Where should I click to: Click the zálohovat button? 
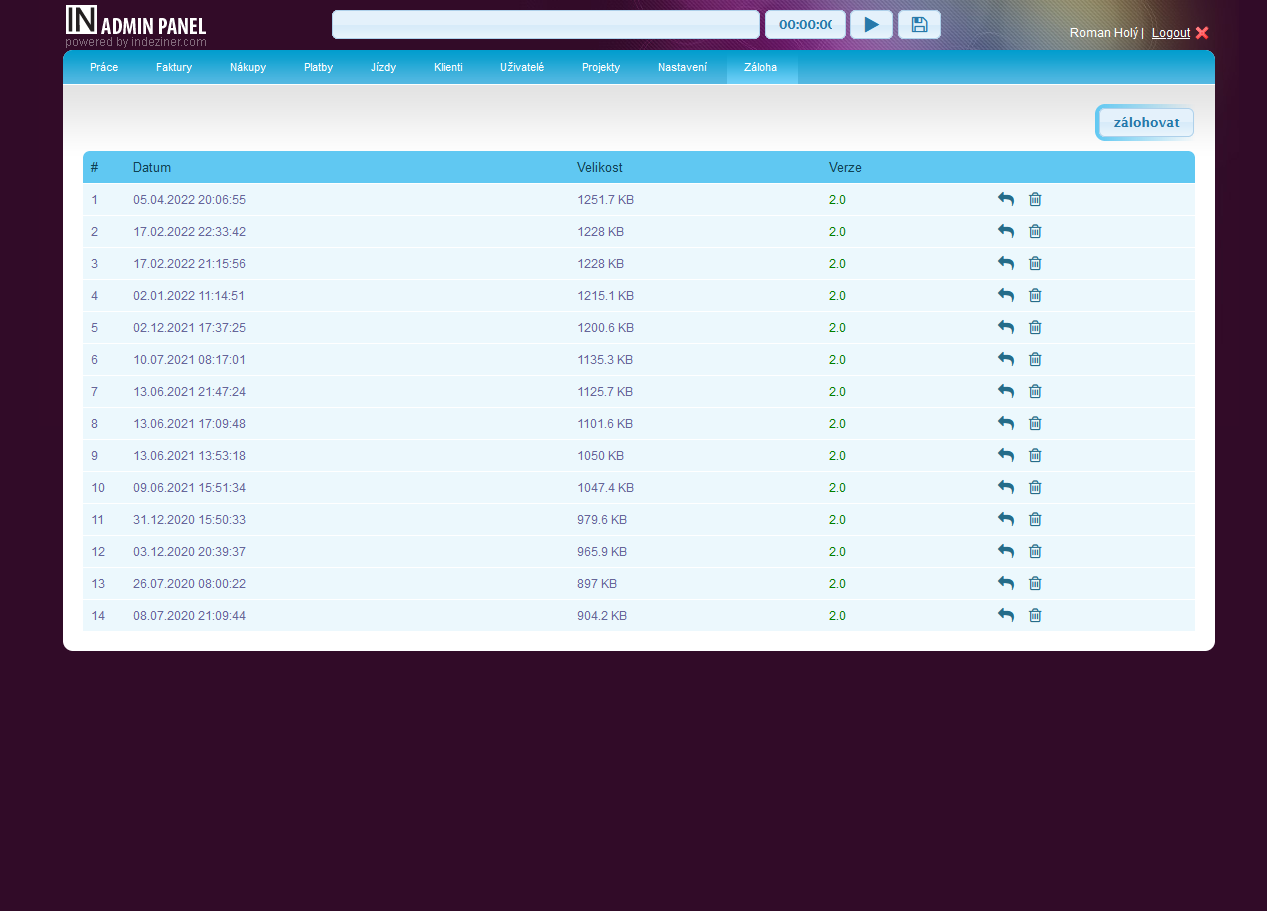click(1145, 122)
